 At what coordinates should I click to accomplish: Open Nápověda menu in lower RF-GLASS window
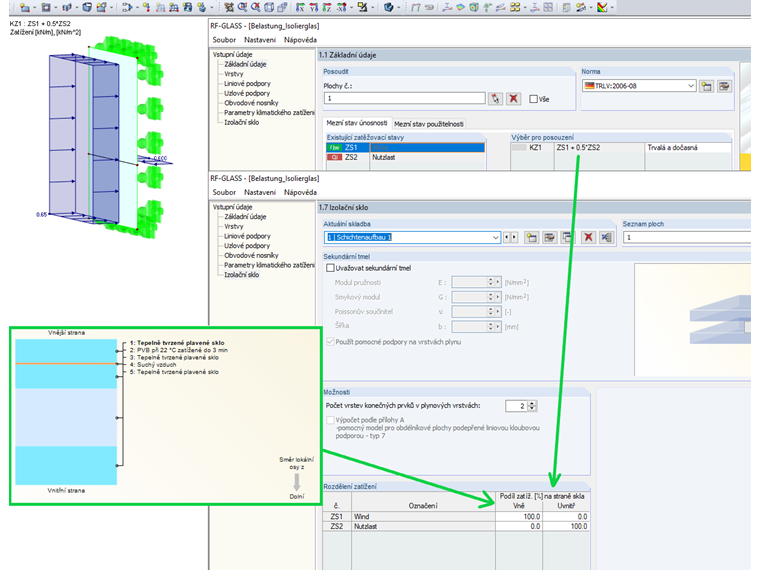pos(300,192)
